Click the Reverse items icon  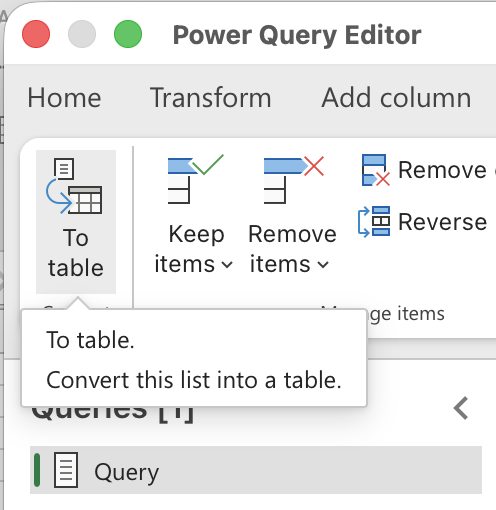point(374,222)
